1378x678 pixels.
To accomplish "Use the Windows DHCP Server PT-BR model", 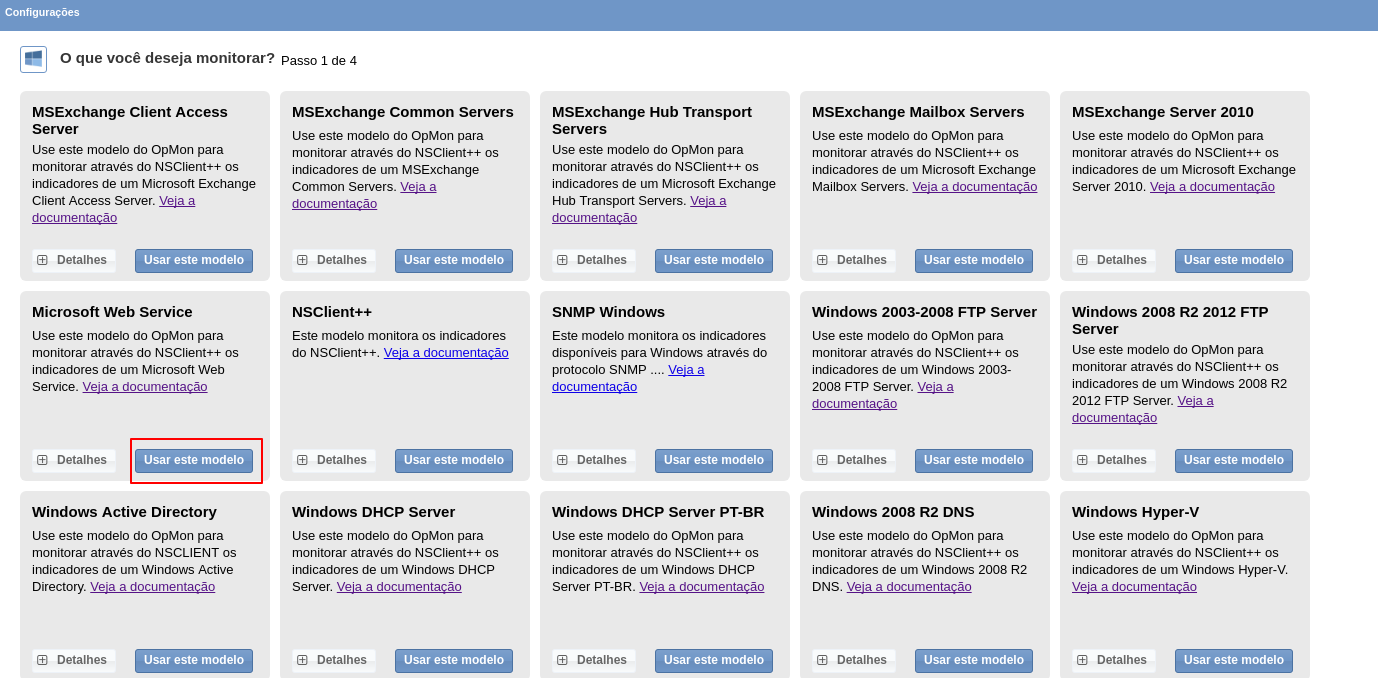I will 714,660.
